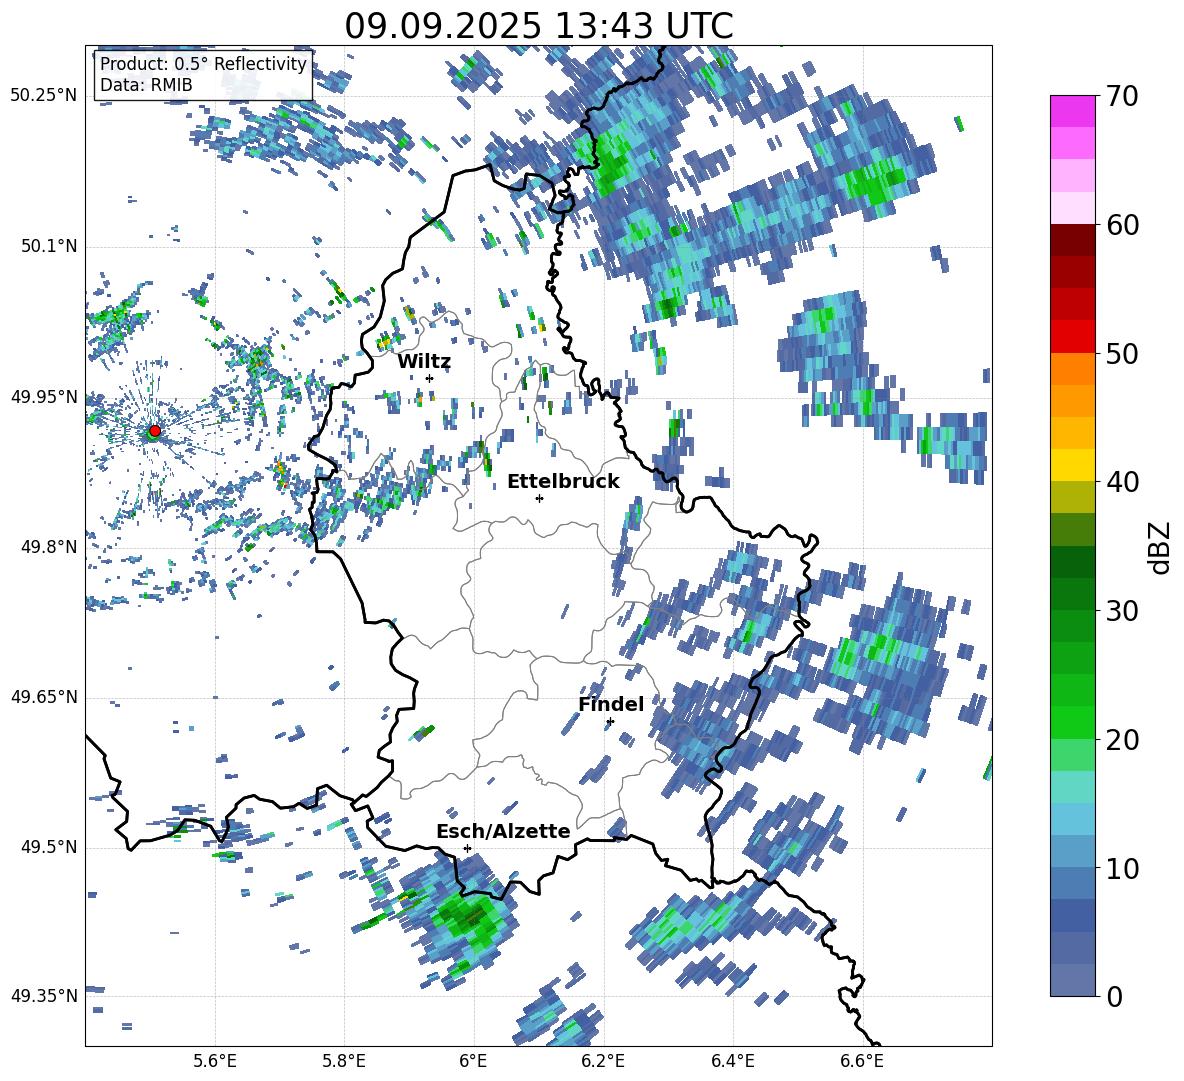The height and width of the screenshot is (1081, 1184).
Task: Click the colorbar tick label 10
Action: point(1122,868)
